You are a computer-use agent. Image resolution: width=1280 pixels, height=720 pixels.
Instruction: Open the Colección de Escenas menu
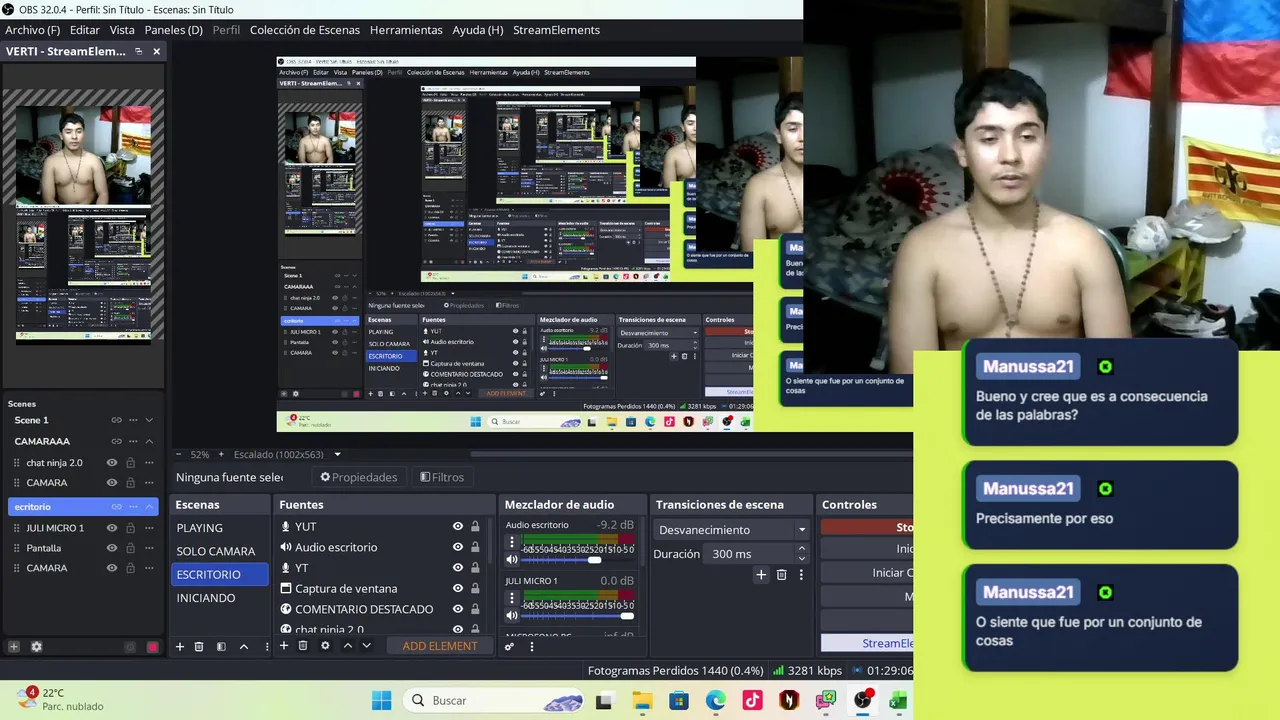click(305, 30)
